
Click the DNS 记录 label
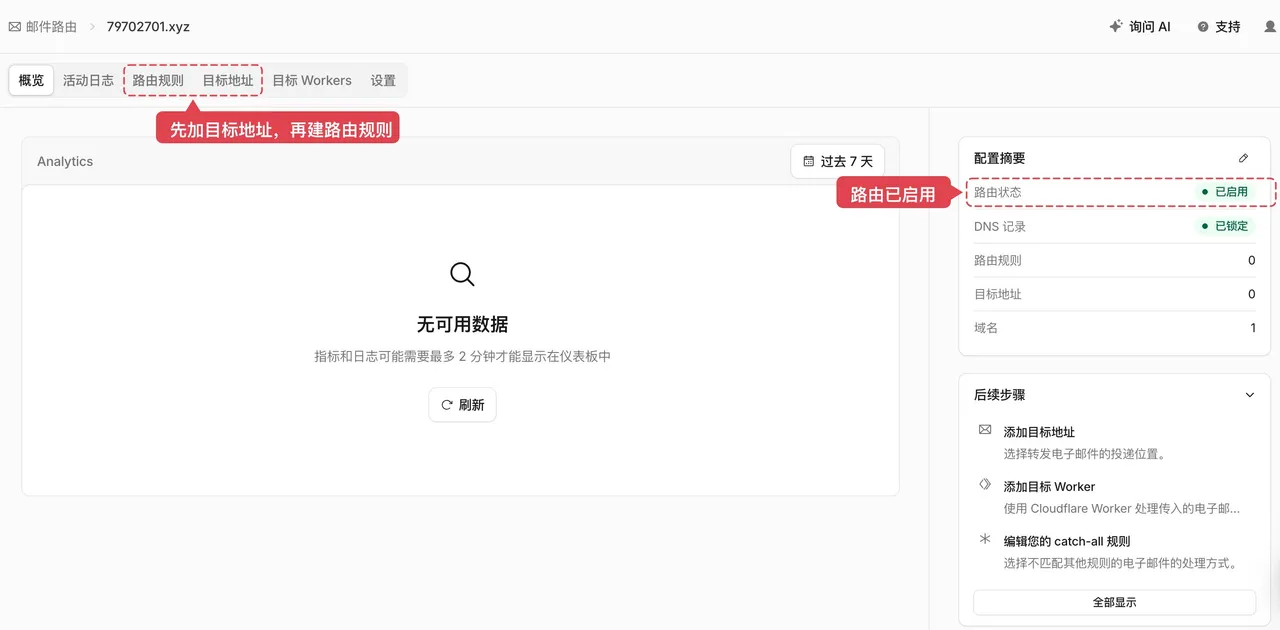coord(1000,226)
